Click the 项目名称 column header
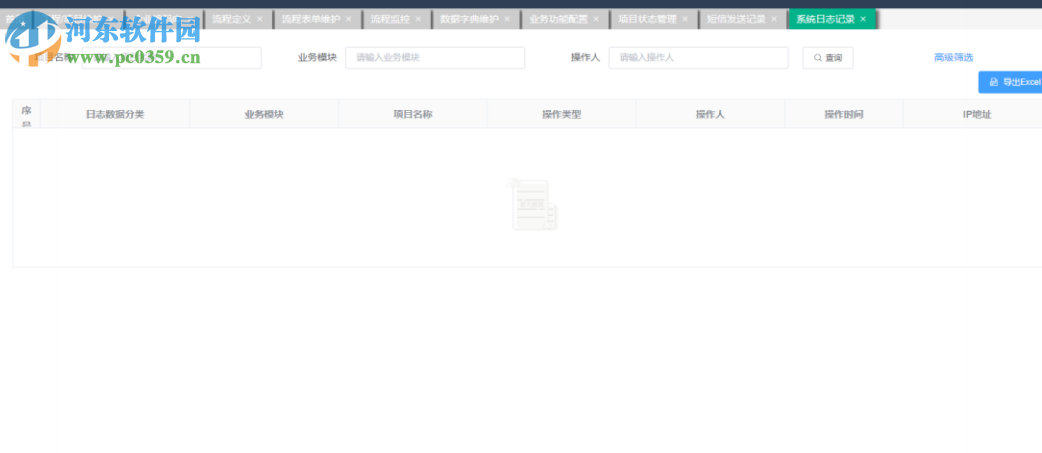Viewport: 1042px width, 453px height. point(413,114)
